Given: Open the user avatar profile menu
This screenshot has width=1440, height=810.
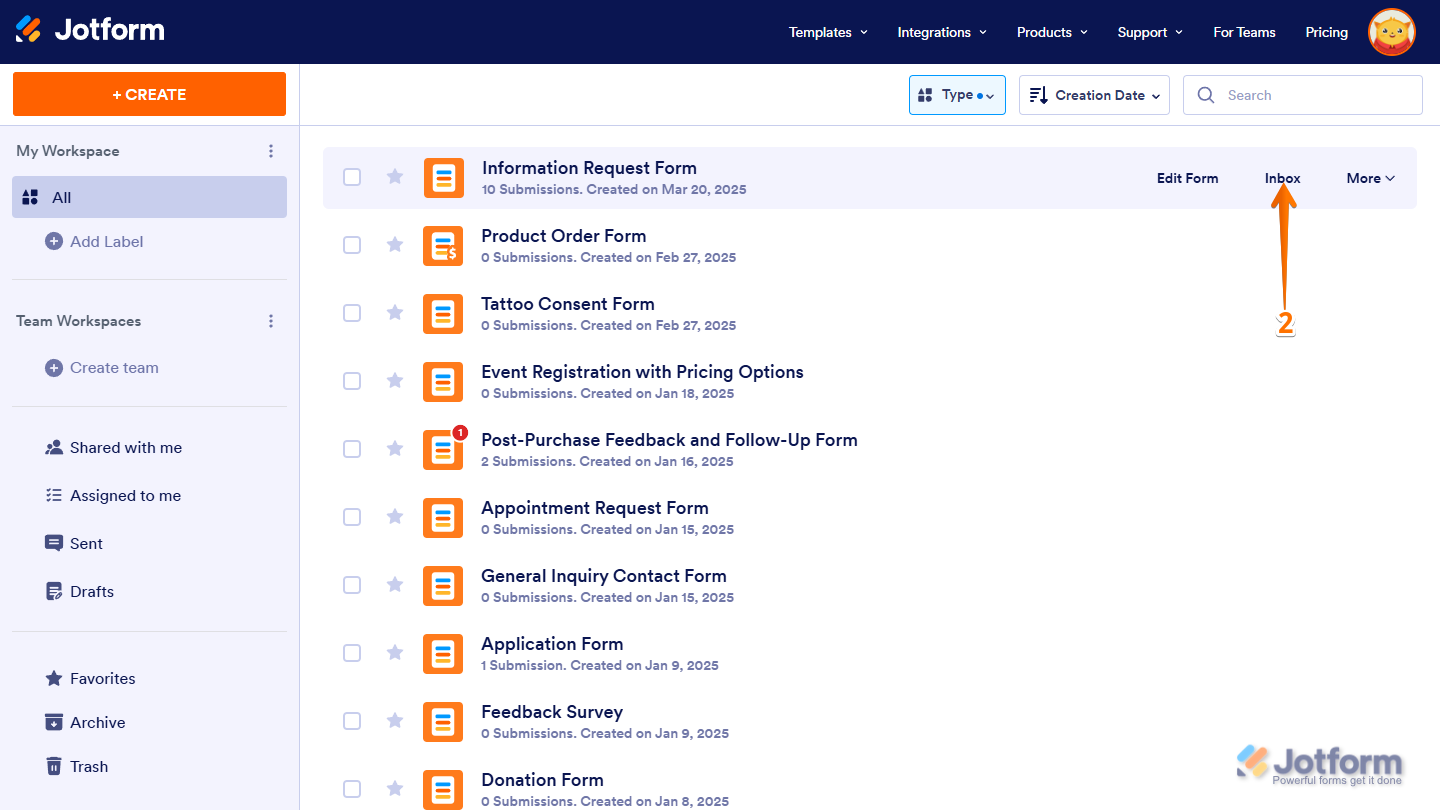Looking at the screenshot, I should 1391,32.
